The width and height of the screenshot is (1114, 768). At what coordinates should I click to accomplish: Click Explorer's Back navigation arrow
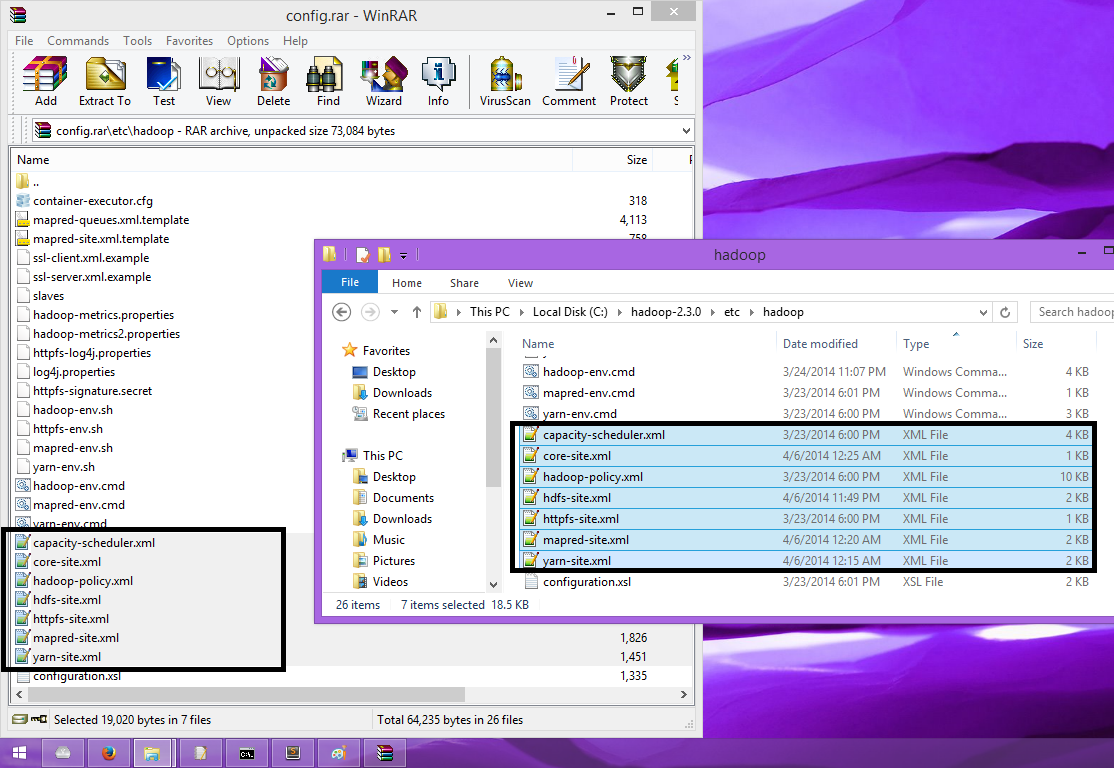(342, 312)
